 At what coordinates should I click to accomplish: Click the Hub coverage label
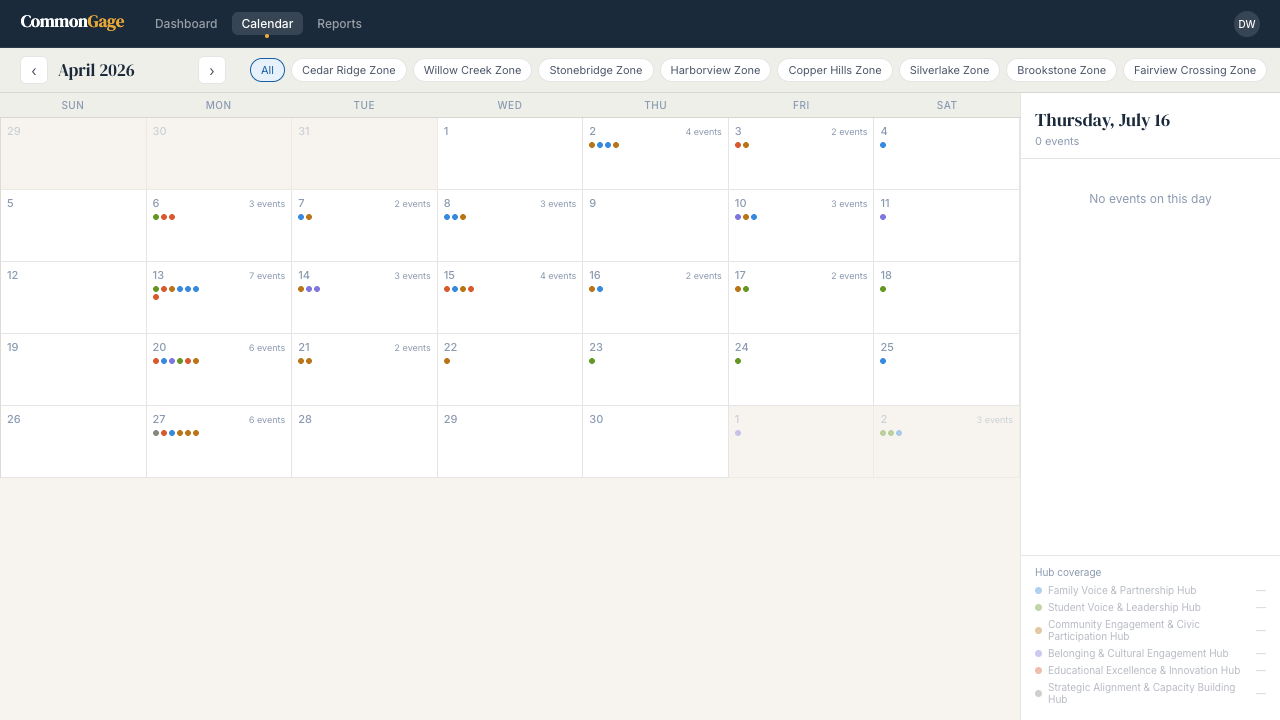coord(1068,572)
